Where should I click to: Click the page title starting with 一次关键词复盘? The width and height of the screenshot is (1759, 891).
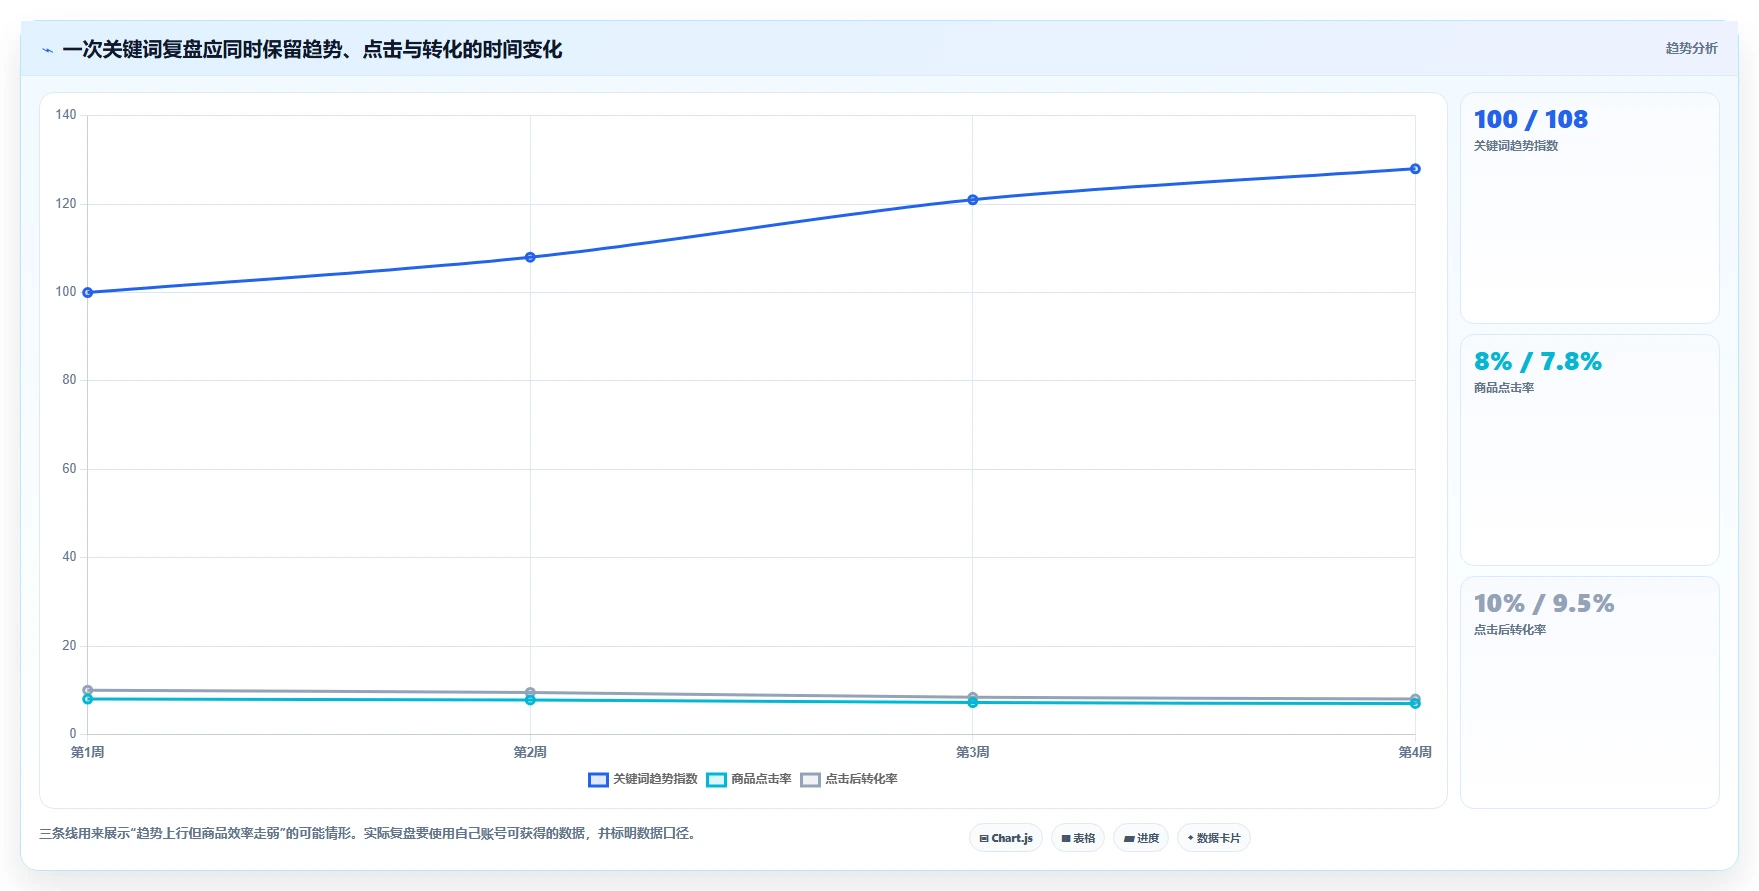312,50
